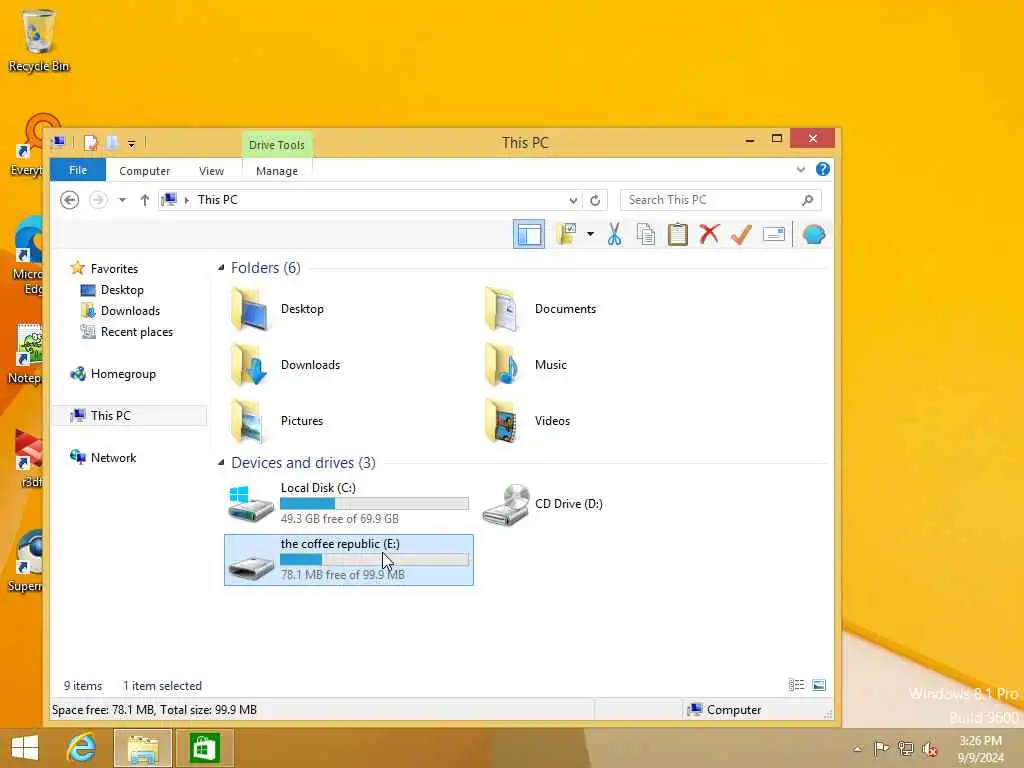
Task: Click the Forward navigation arrow
Action: (98, 200)
